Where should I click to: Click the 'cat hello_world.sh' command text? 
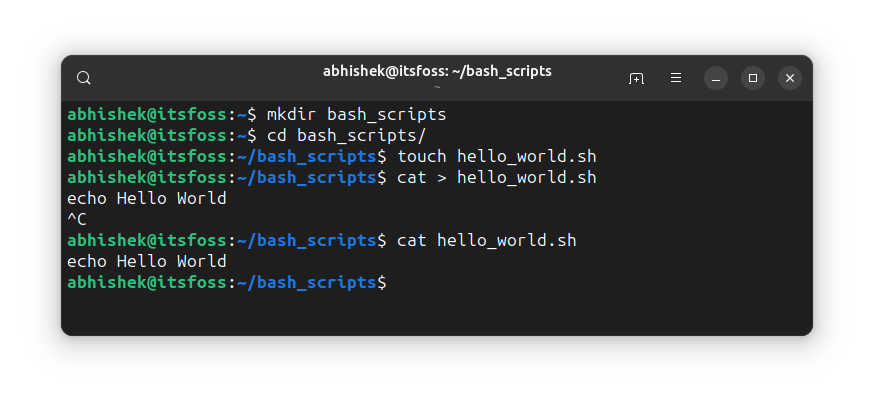[x=486, y=241]
